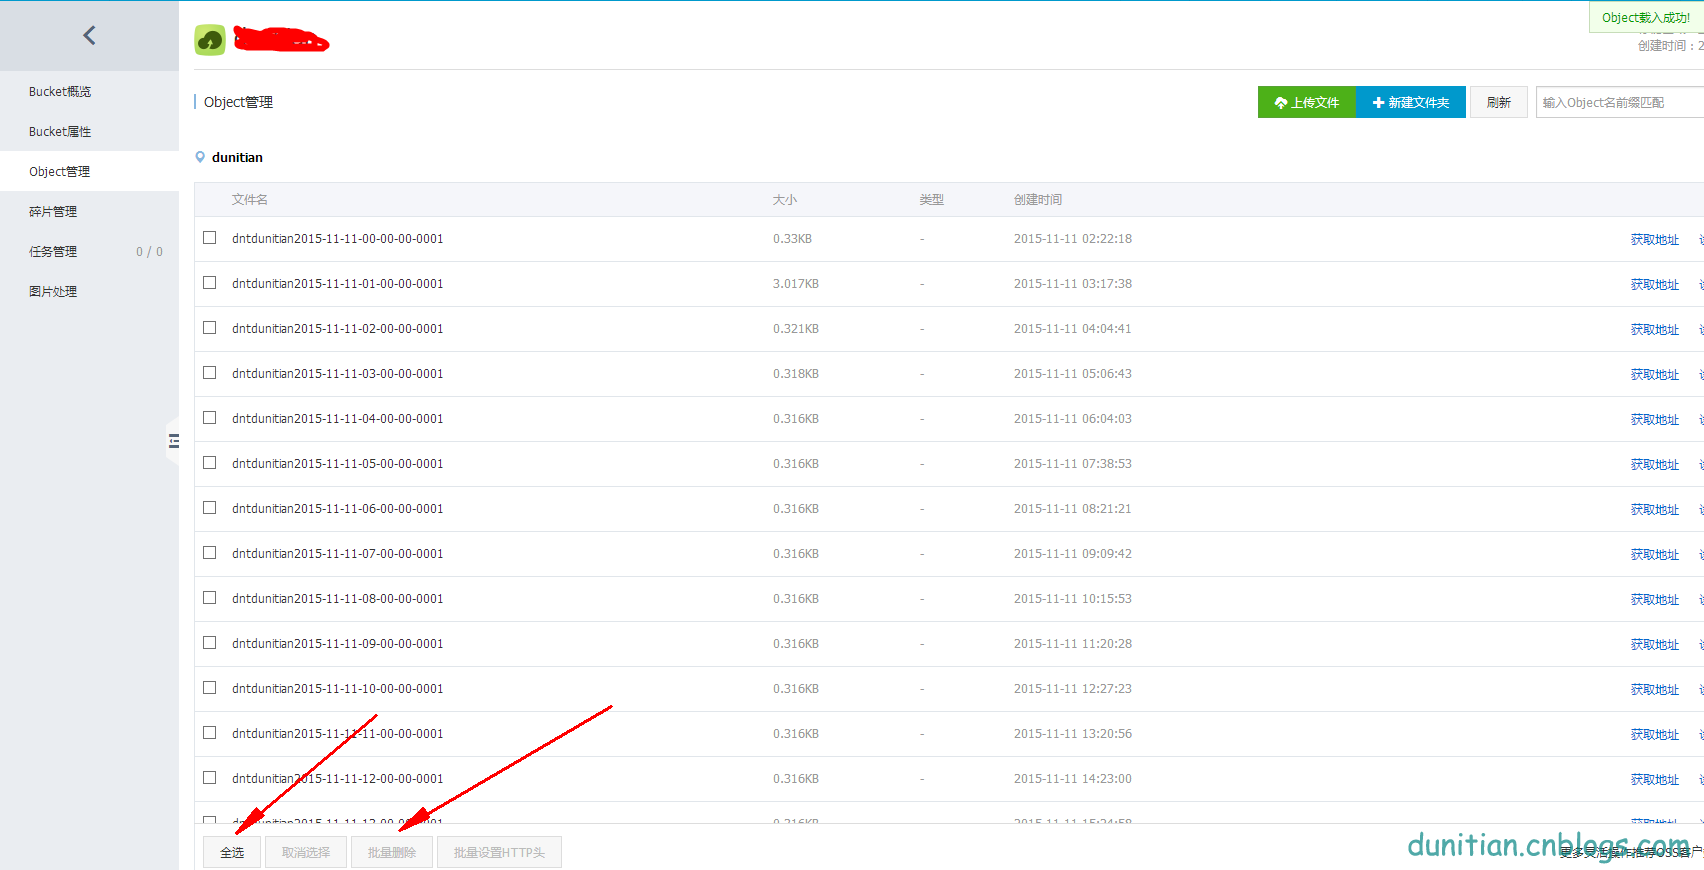Click file name dntdunitian2015-11-11-05-00-00-0001
Image resolution: width=1704 pixels, height=870 pixels.
coord(337,464)
